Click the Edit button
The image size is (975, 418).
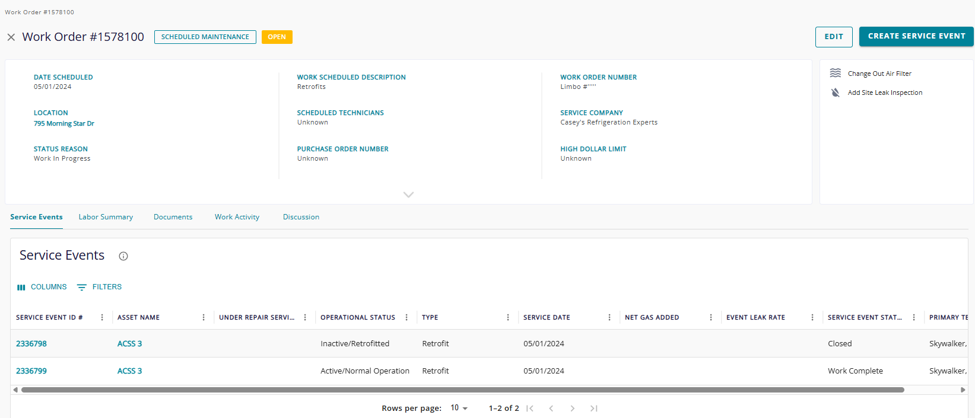tap(834, 37)
